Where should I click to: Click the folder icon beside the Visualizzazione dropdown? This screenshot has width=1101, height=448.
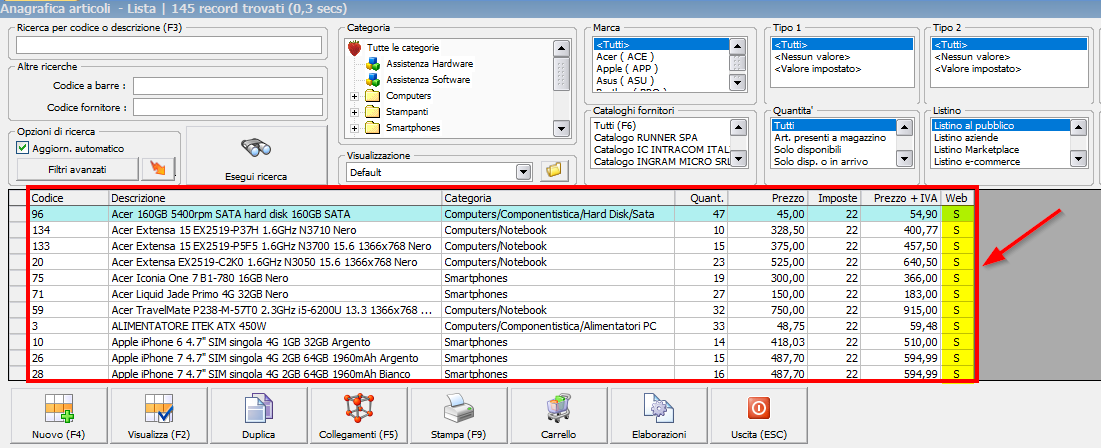click(555, 171)
